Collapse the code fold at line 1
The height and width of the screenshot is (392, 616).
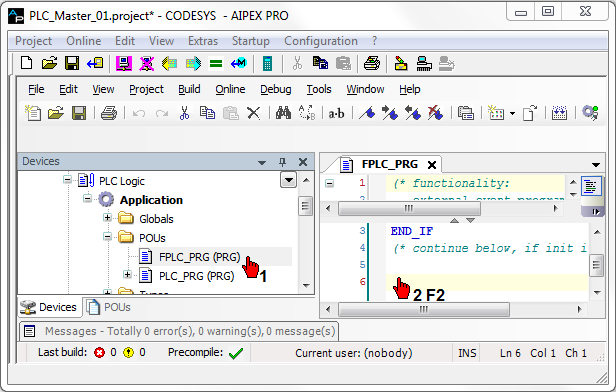(x=329, y=183)
